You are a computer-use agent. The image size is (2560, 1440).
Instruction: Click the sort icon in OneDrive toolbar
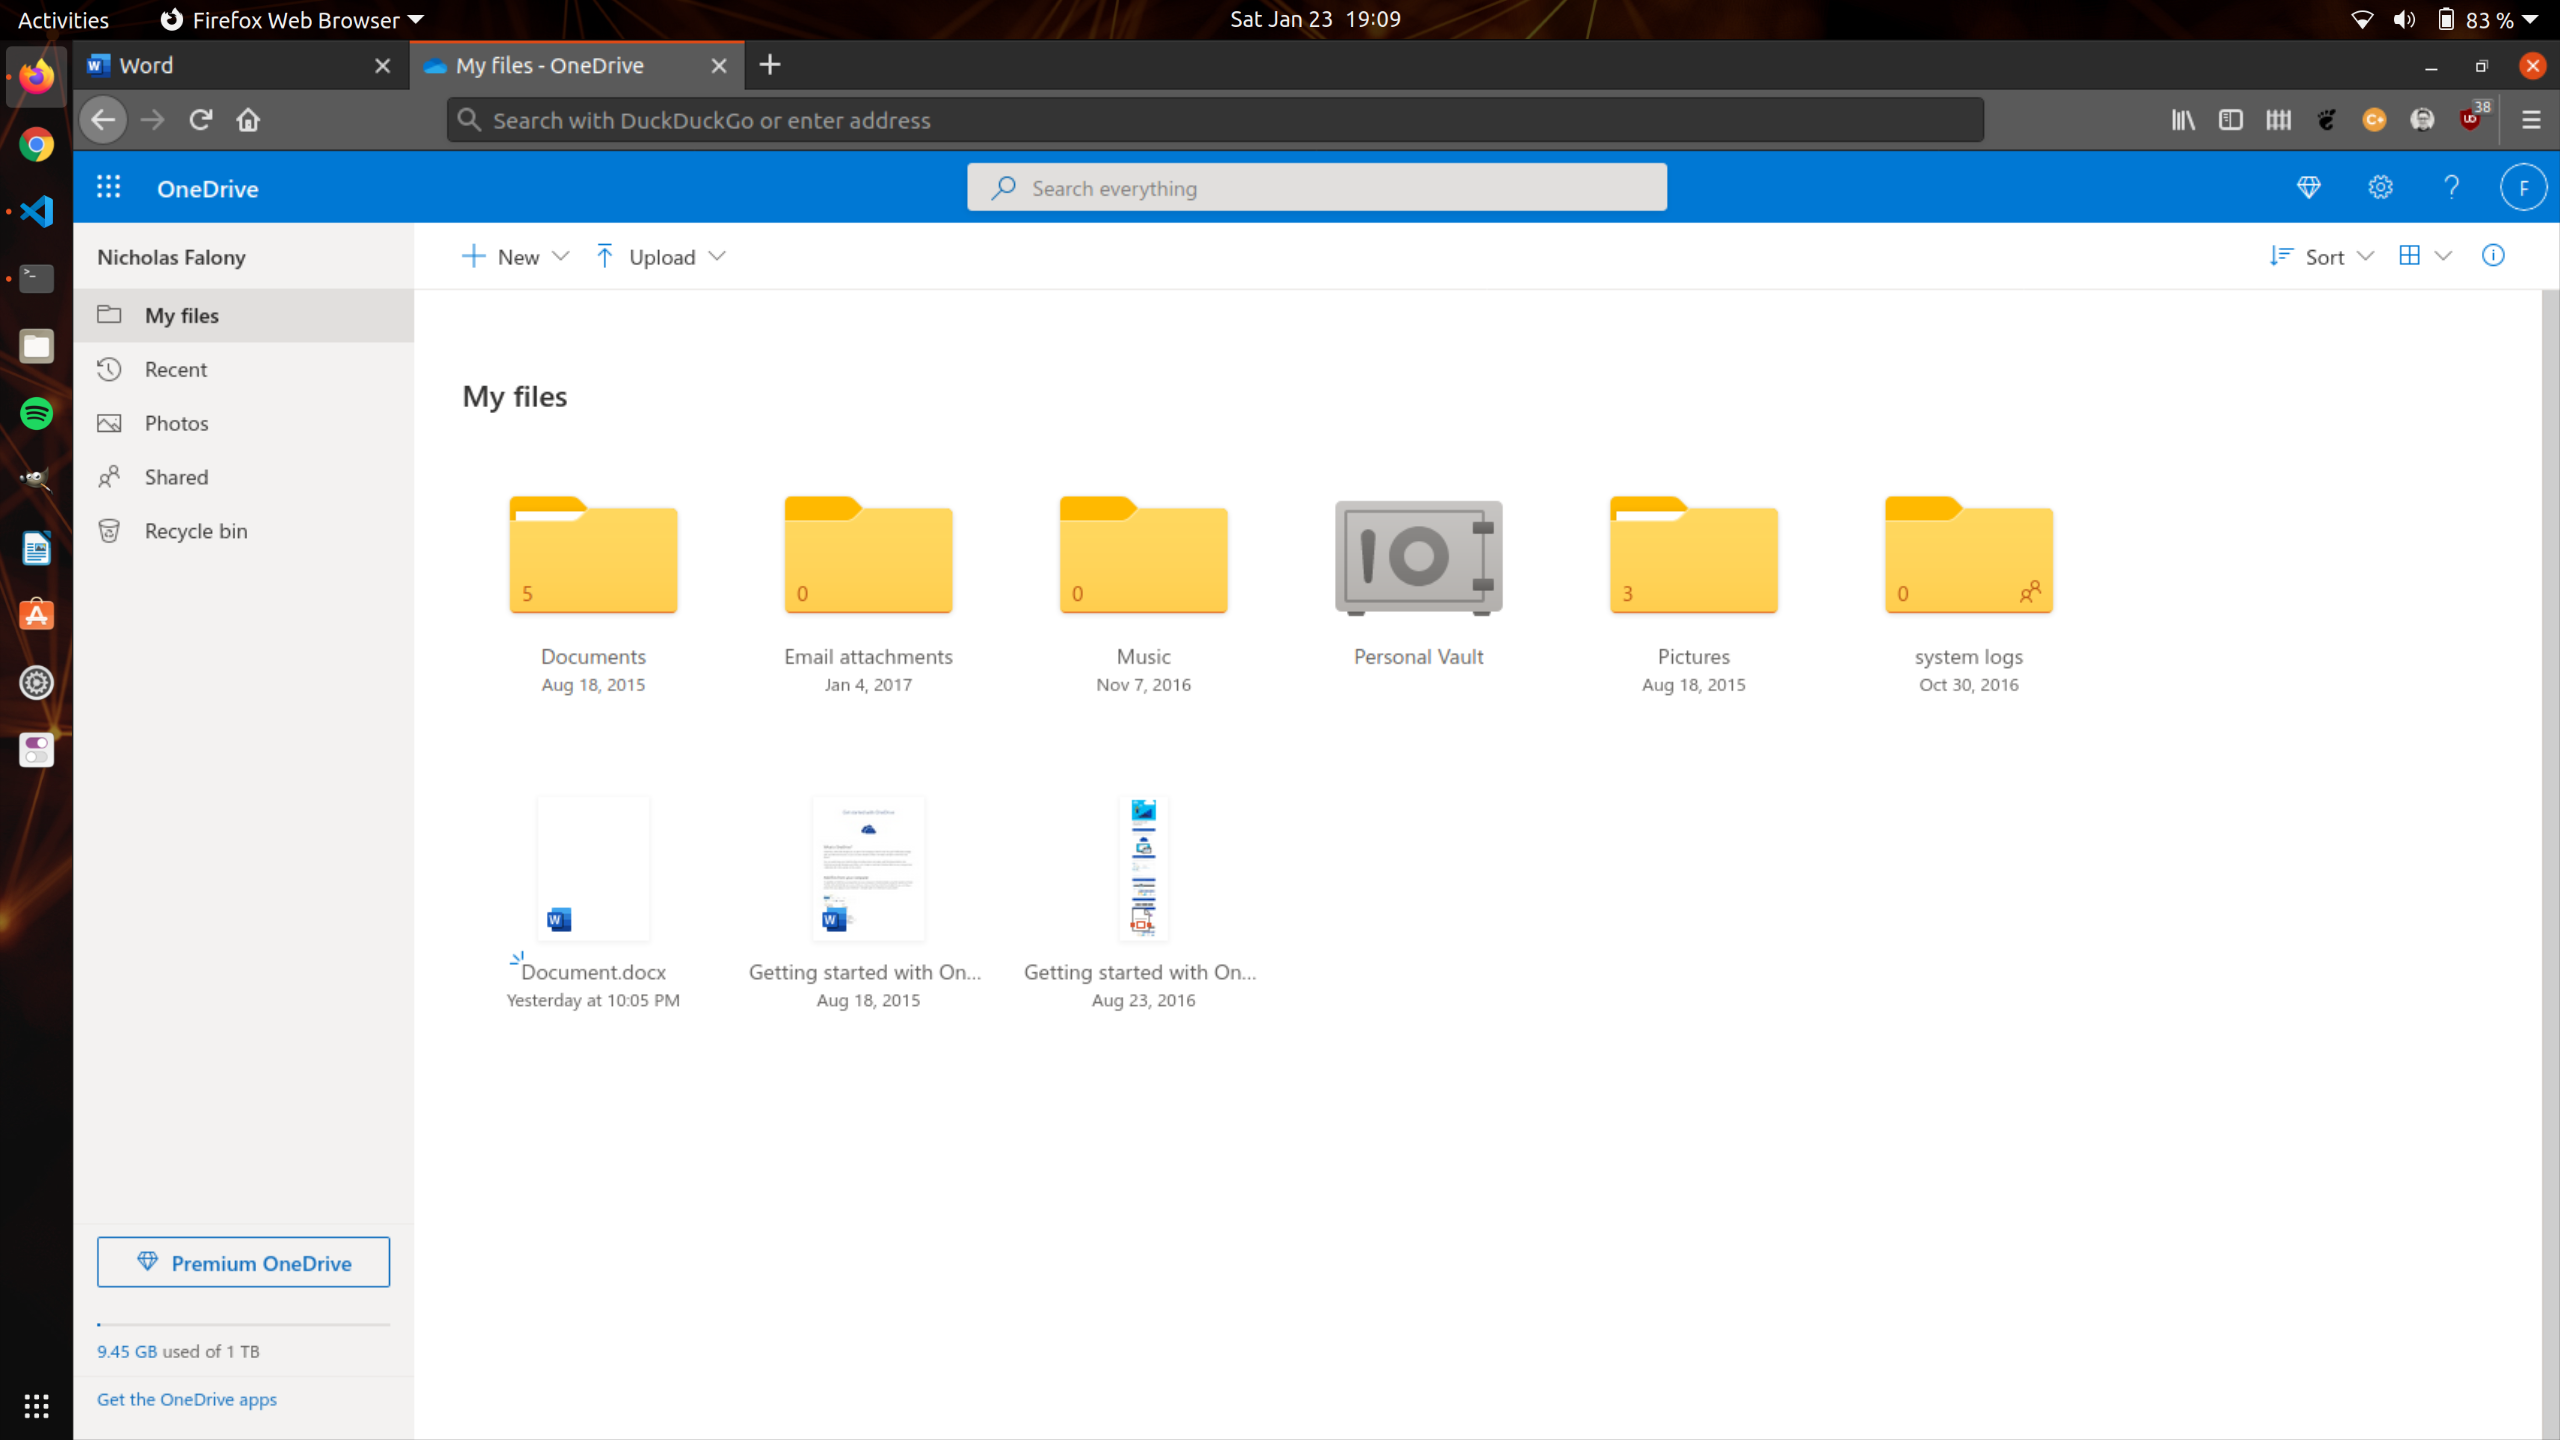click(x=2282, y=257)
